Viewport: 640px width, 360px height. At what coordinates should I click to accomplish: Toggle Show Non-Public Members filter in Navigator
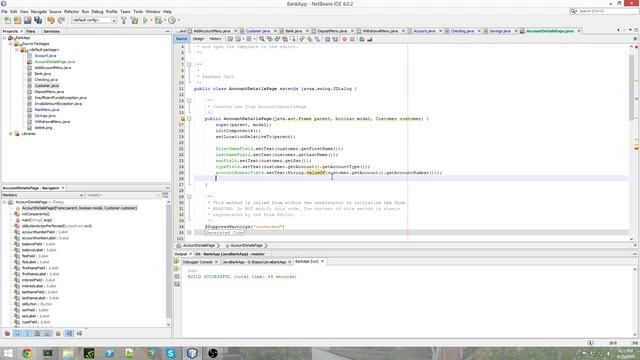point(37,333)
